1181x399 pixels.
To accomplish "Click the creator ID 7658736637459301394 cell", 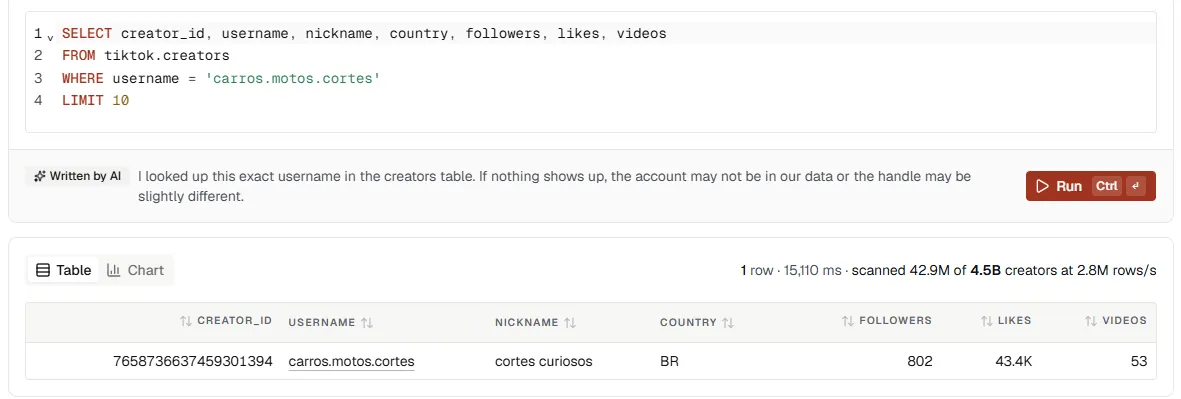I will click(192, 361).
